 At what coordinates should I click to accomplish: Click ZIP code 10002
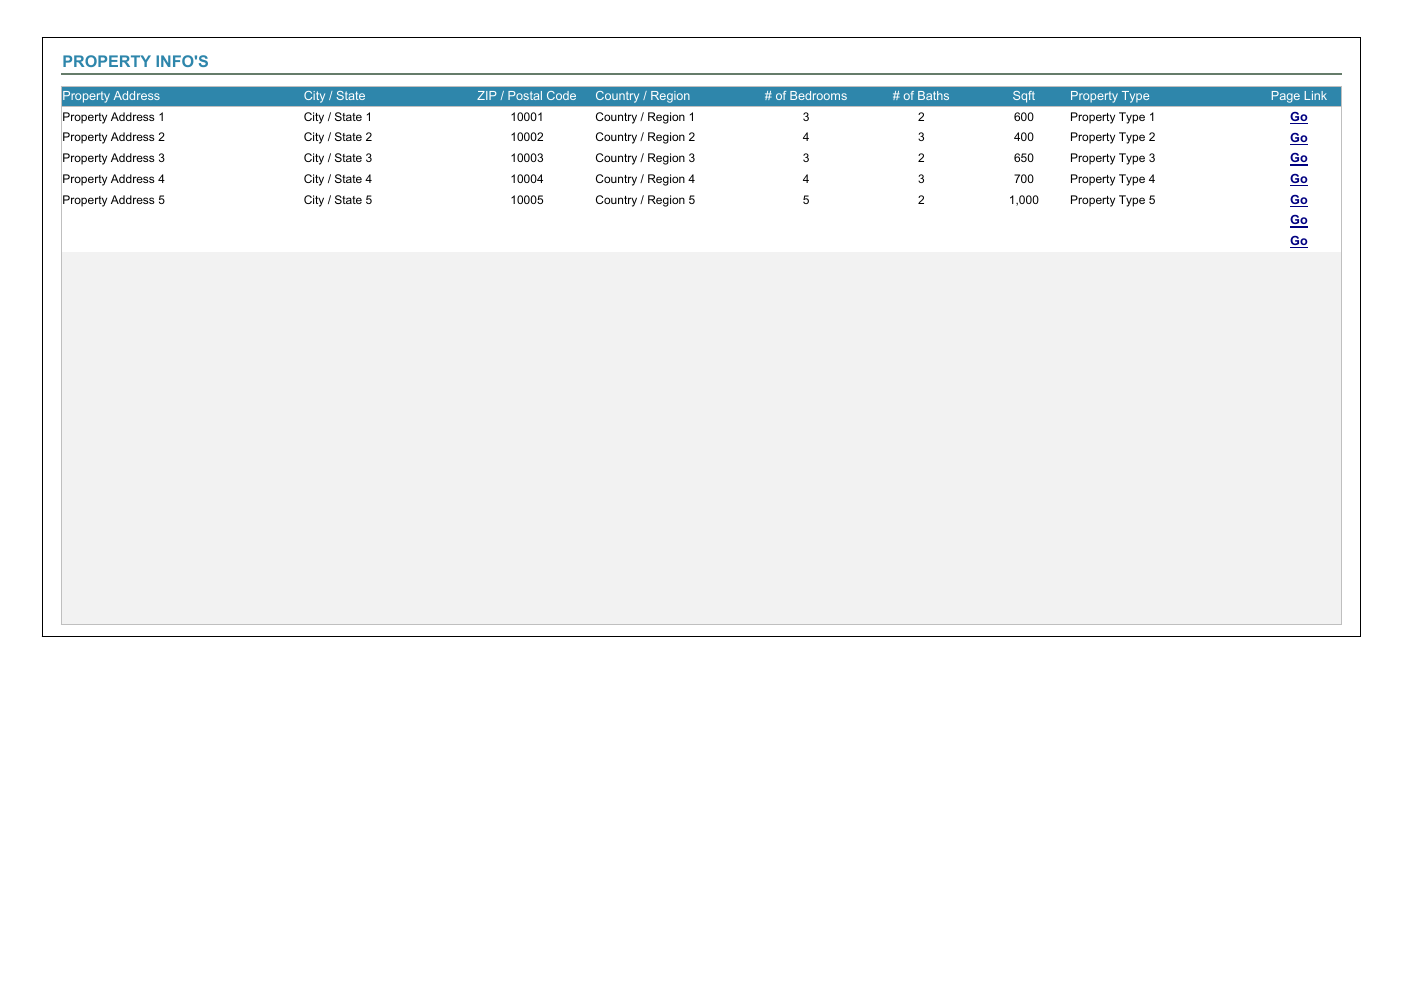(x=527, y=137)
